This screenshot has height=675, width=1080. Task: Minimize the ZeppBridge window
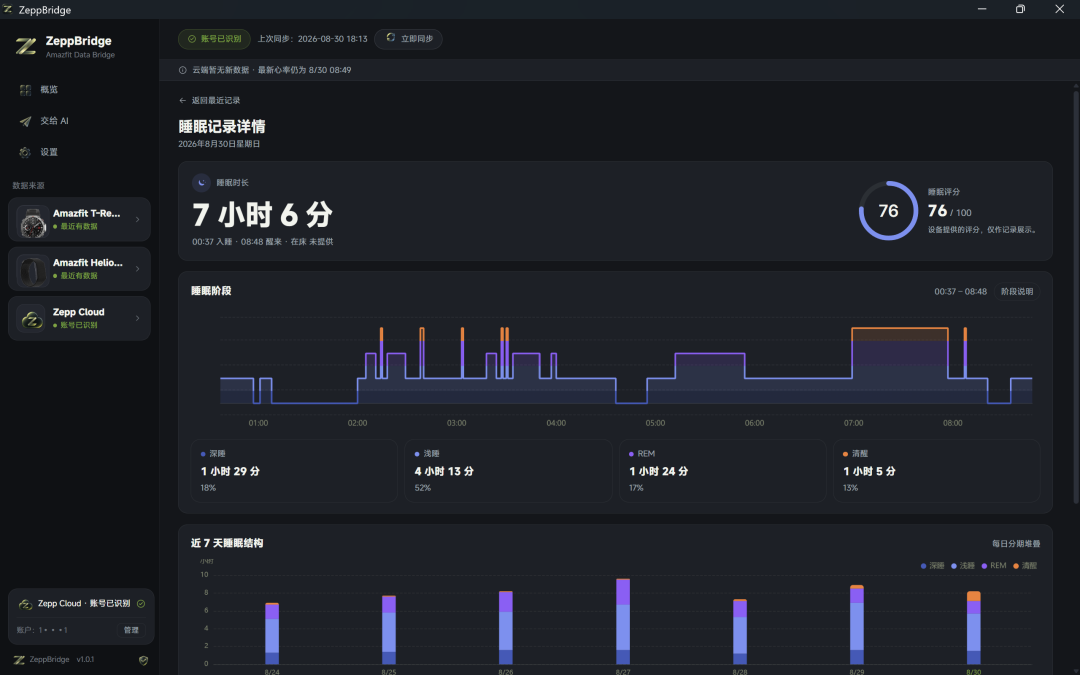[x=982, y=9]
